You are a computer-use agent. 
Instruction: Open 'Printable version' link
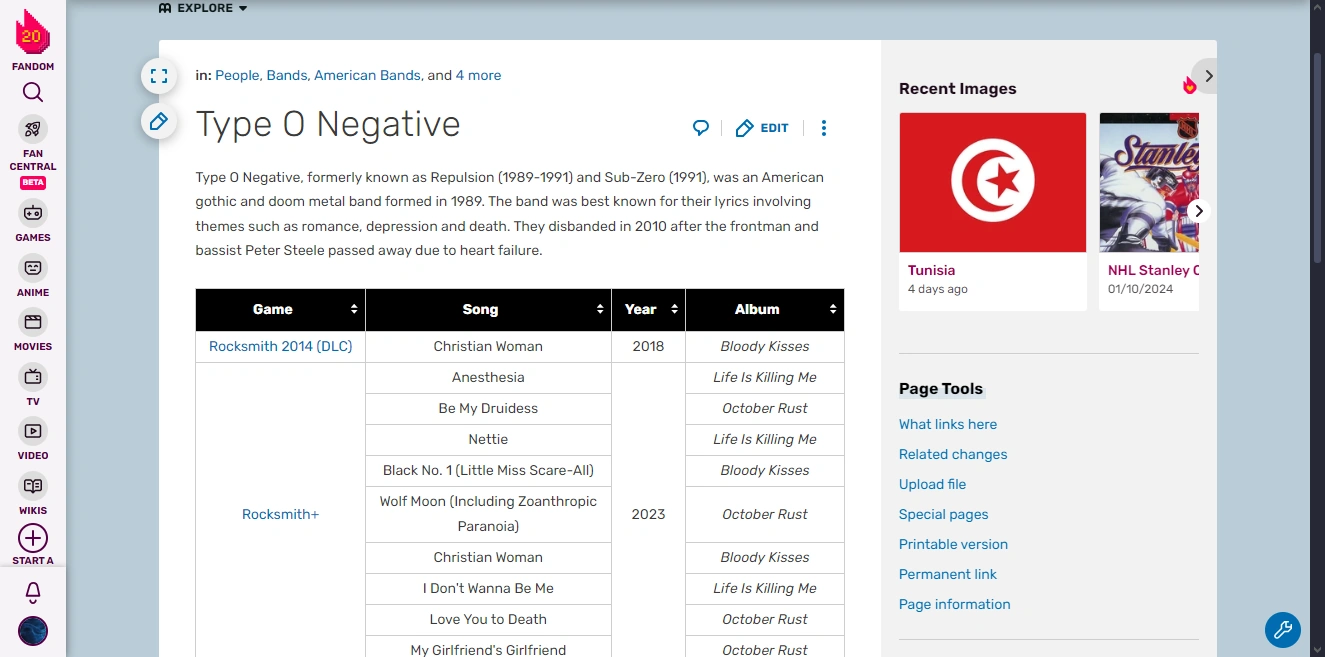click(954, 544)
